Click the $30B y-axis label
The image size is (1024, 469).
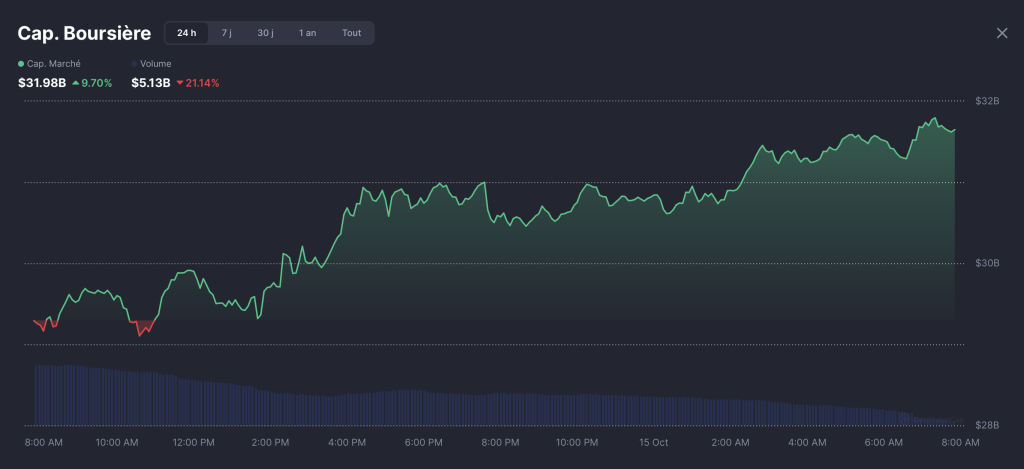click(986, 263)
